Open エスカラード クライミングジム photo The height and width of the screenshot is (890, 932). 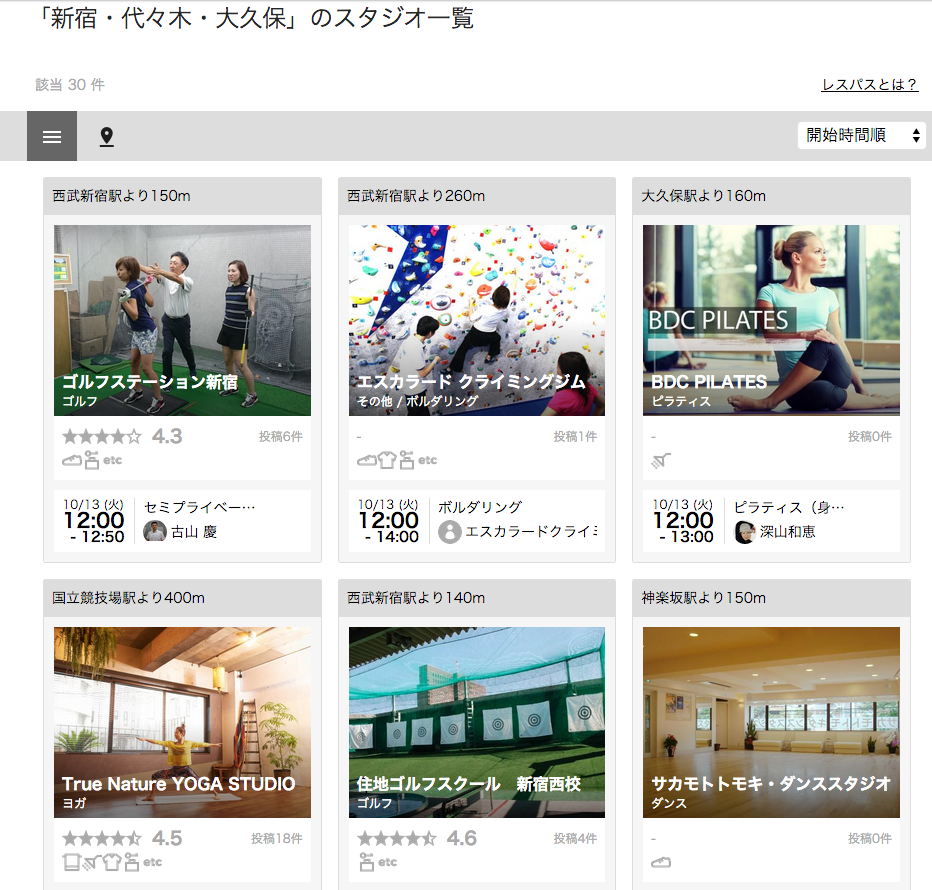tap(477, 320)
